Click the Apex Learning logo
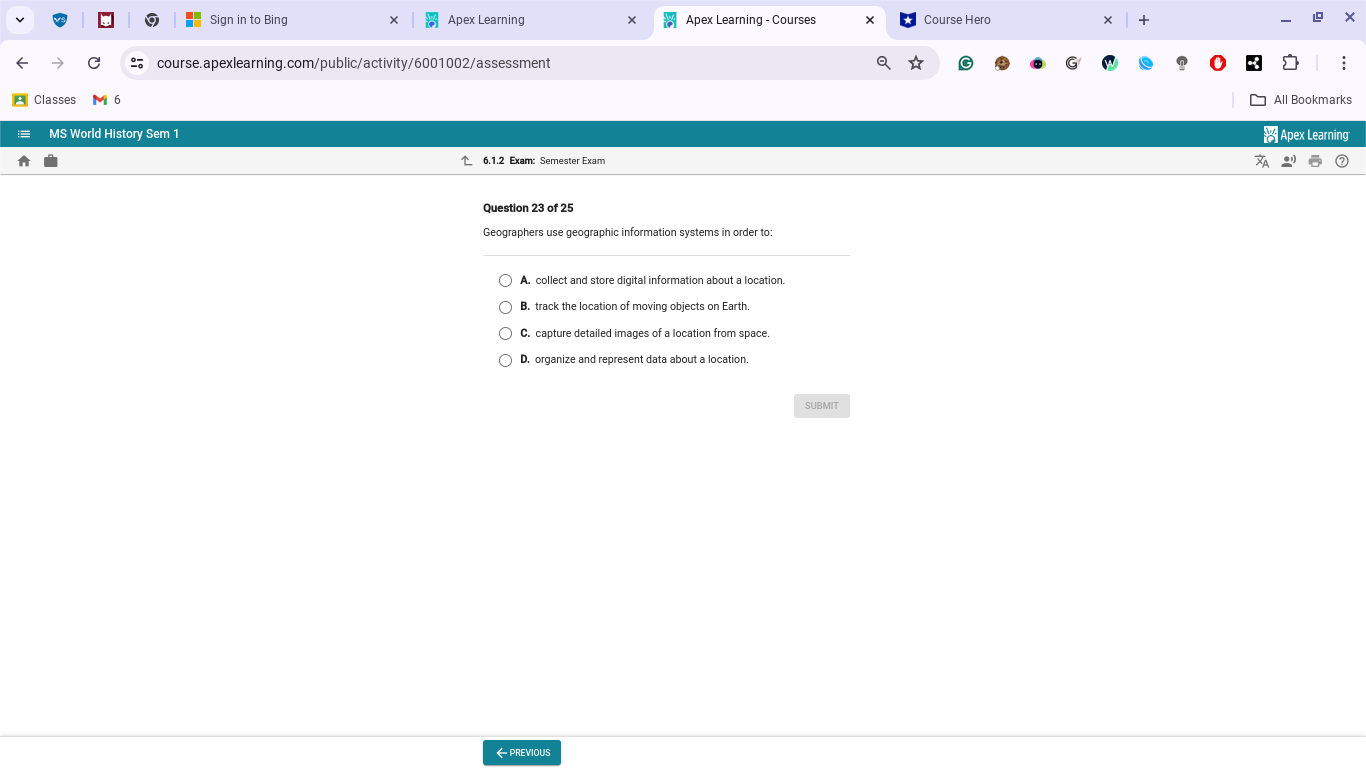The width and height of the screenshot is (1366, 768). pos(1306,134)
